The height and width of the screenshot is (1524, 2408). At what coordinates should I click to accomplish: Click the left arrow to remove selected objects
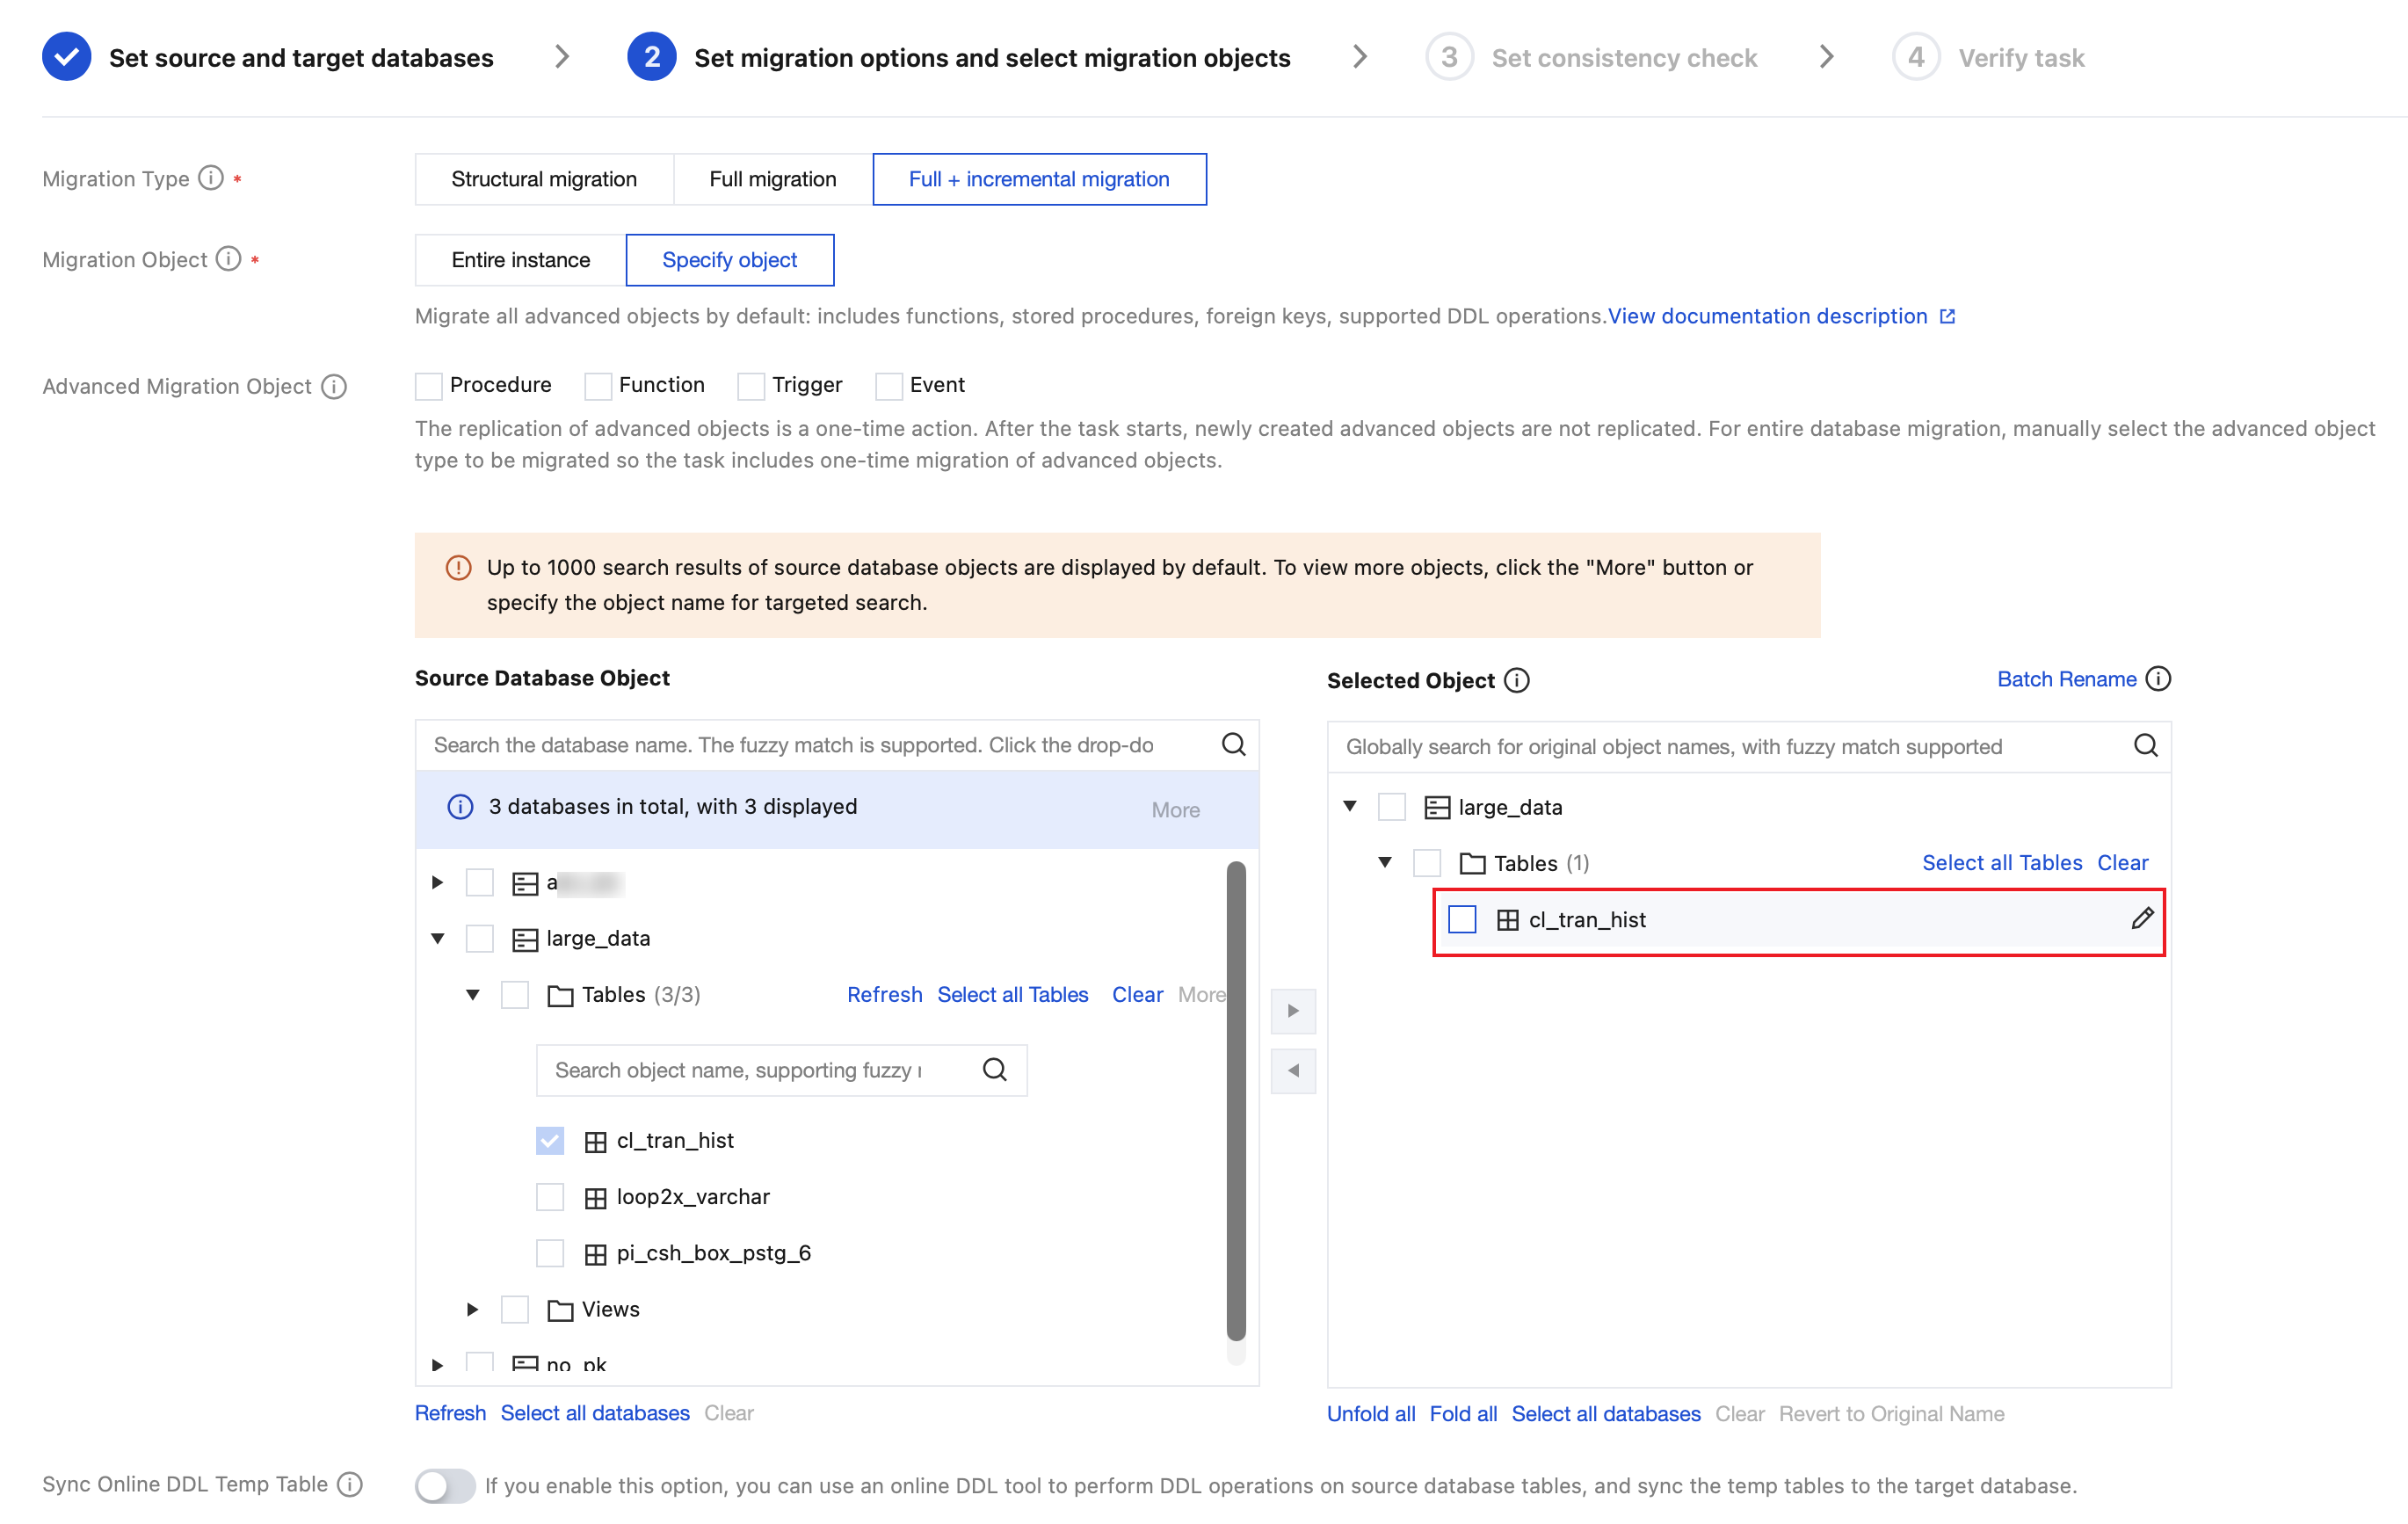[1292, 1070]
